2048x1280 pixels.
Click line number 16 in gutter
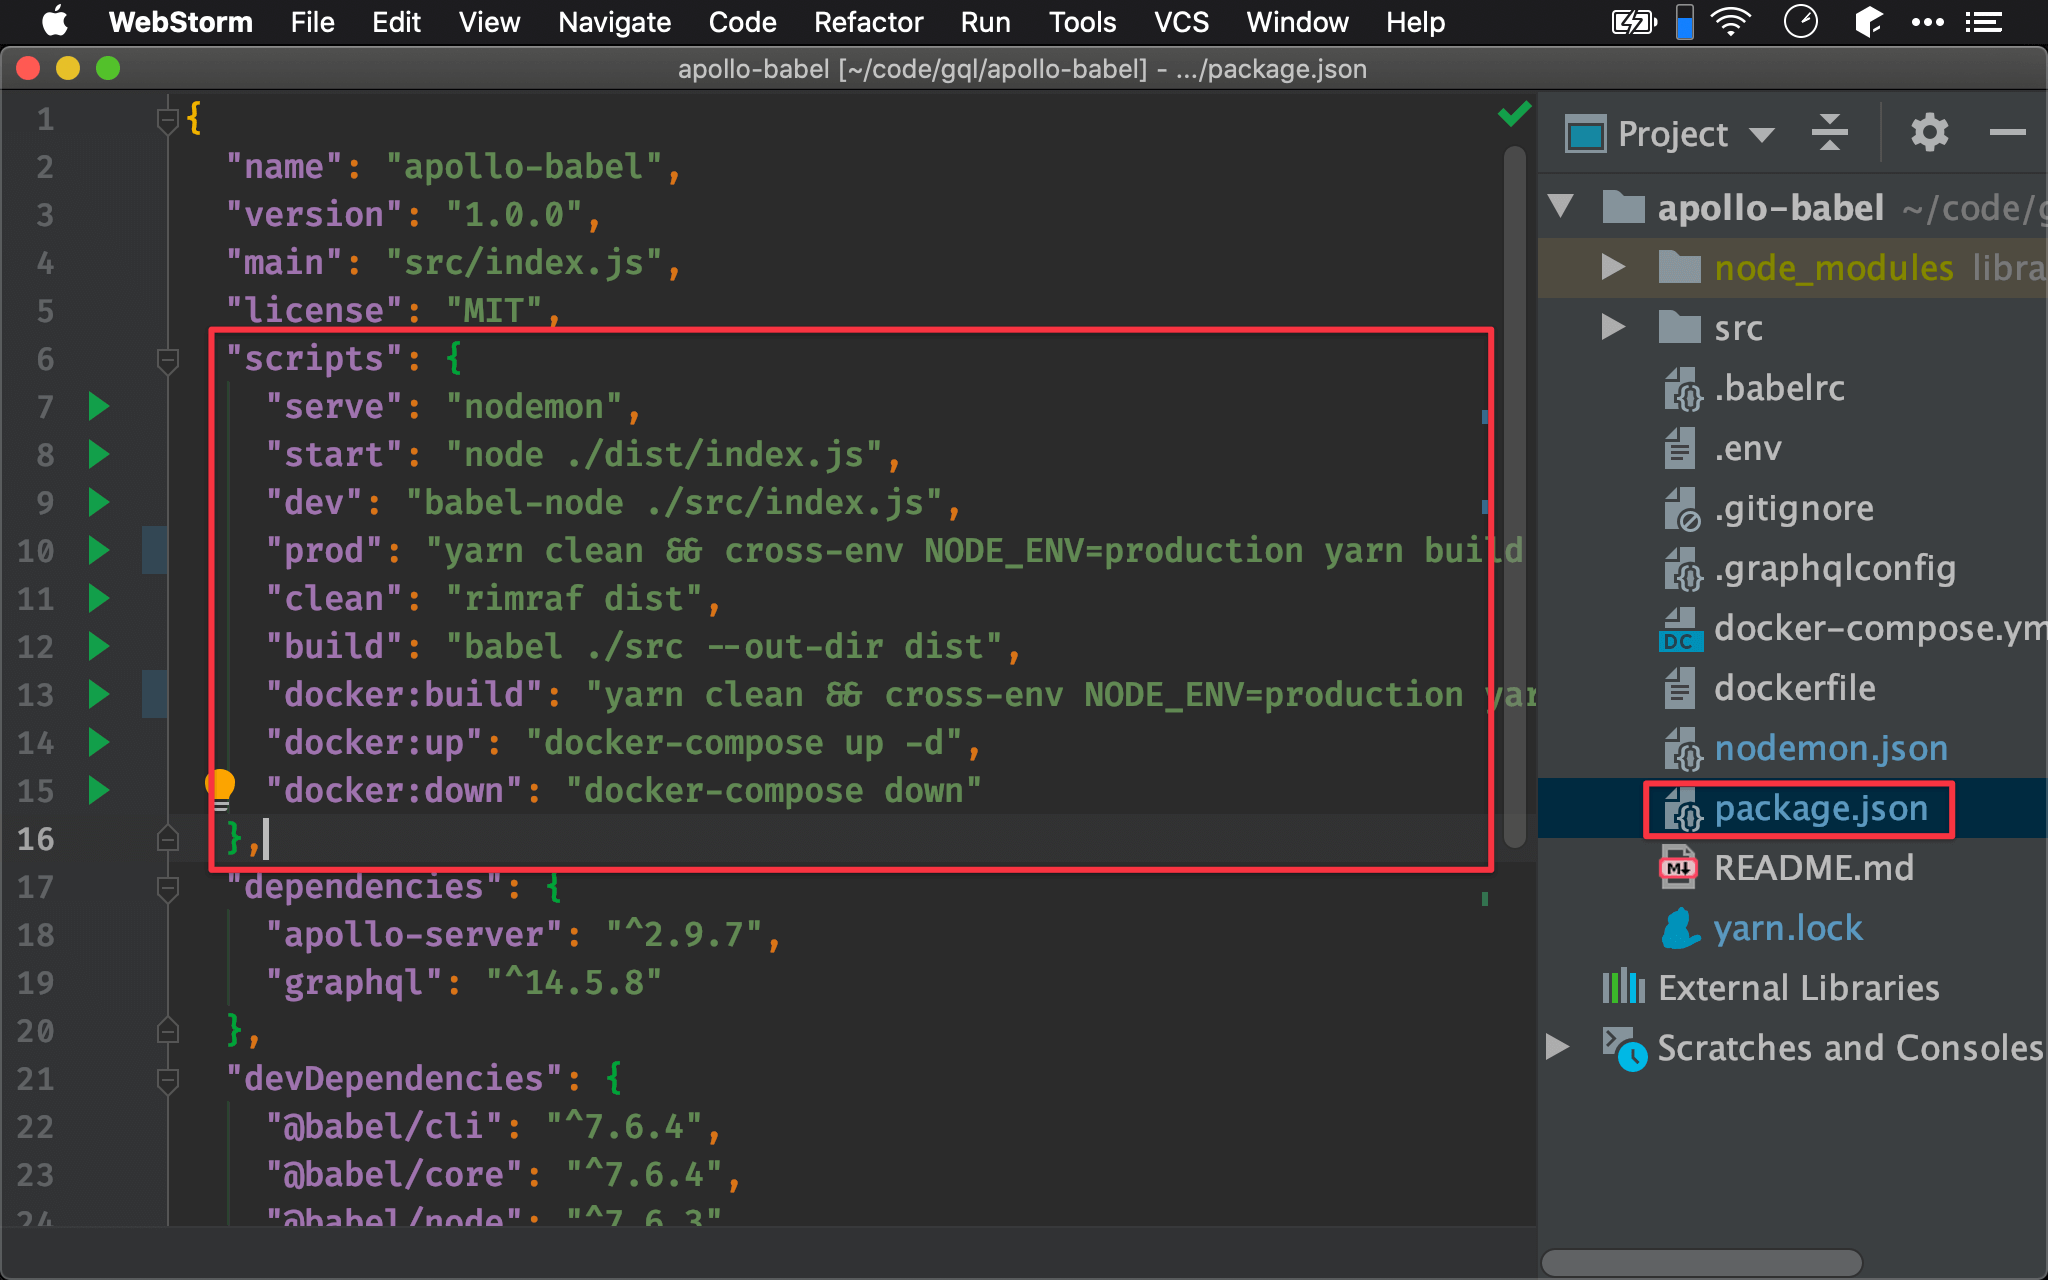(36, 838)
